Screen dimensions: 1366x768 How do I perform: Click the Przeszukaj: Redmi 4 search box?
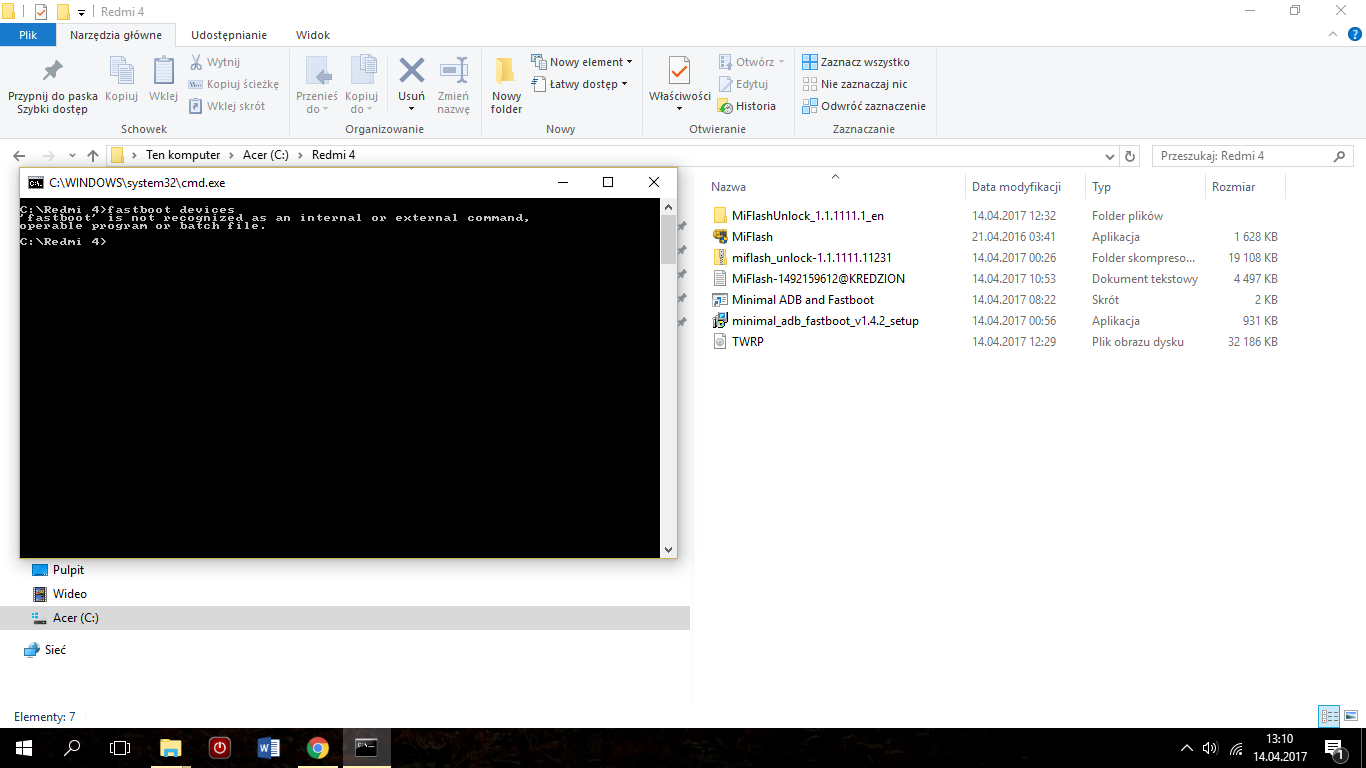pyautogui.click(x=1240, y=156)
